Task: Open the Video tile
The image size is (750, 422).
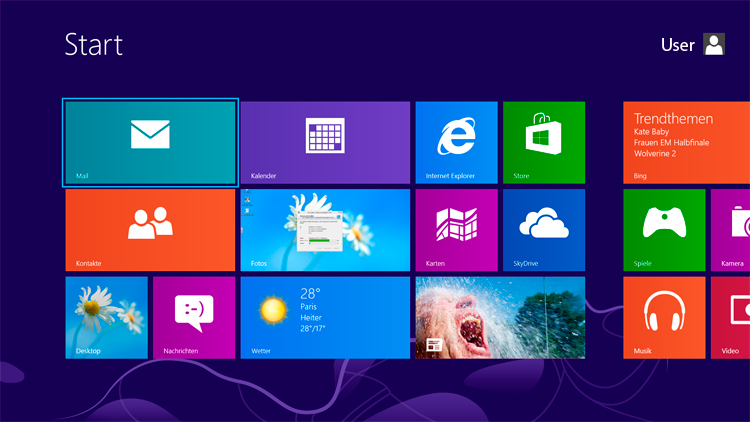Action: [x=731, y=317]
